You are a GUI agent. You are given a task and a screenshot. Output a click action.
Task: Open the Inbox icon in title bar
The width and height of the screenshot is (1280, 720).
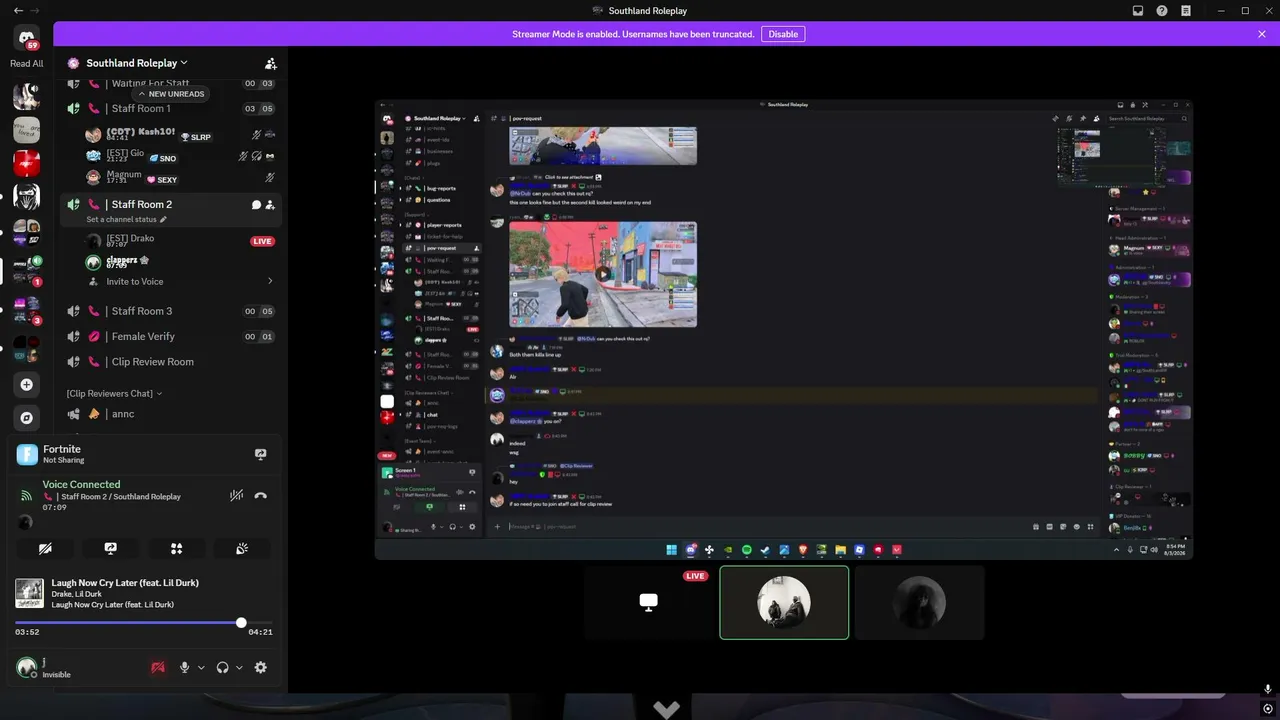[x=1138, y=11]
